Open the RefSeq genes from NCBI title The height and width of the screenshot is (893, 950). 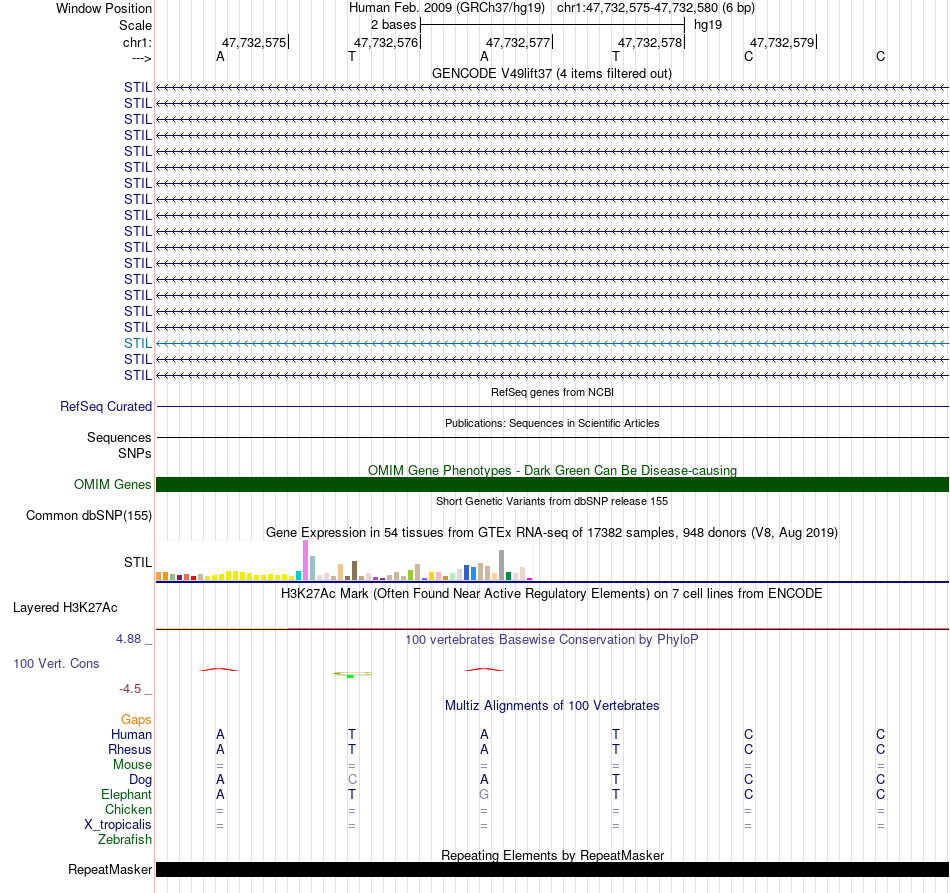552,392
